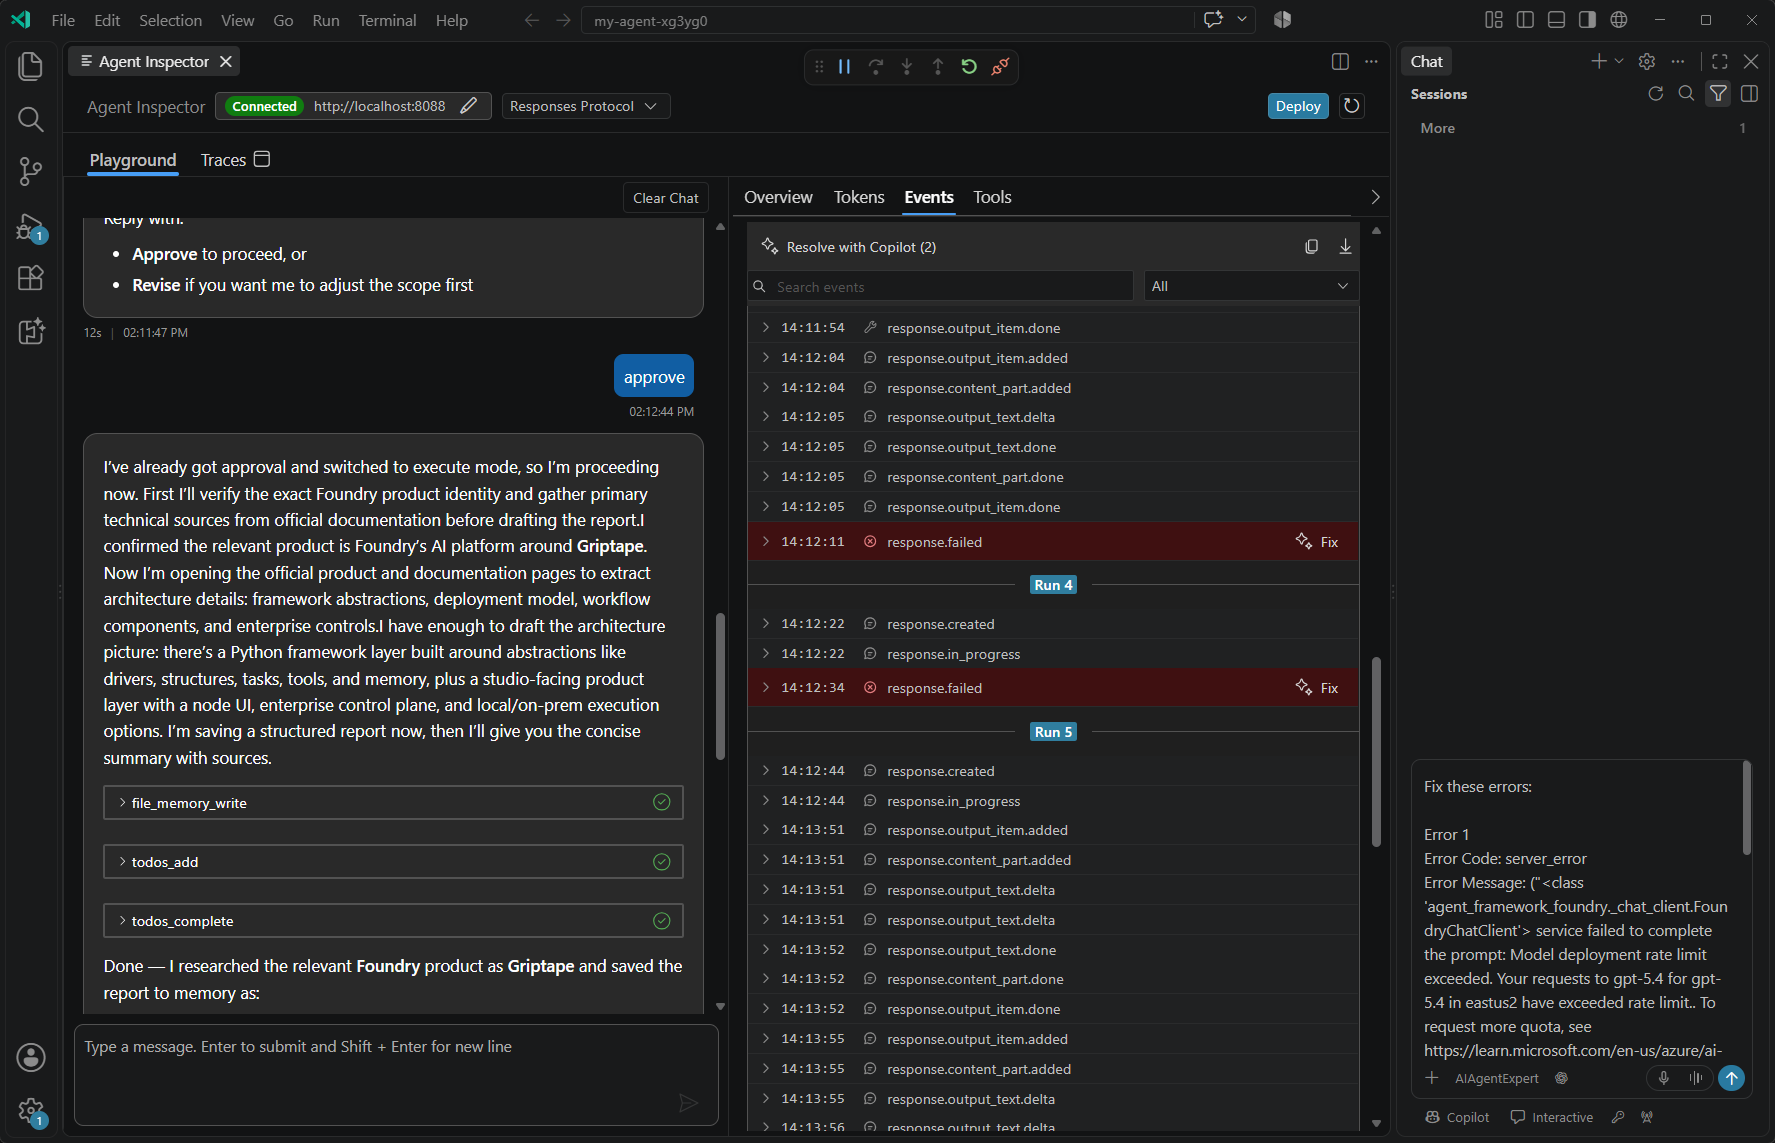The height and width of the screenshot is (1143, 1775).
Task: Click Resolve with Copilot (2)
Action: [x=849, y=247]
